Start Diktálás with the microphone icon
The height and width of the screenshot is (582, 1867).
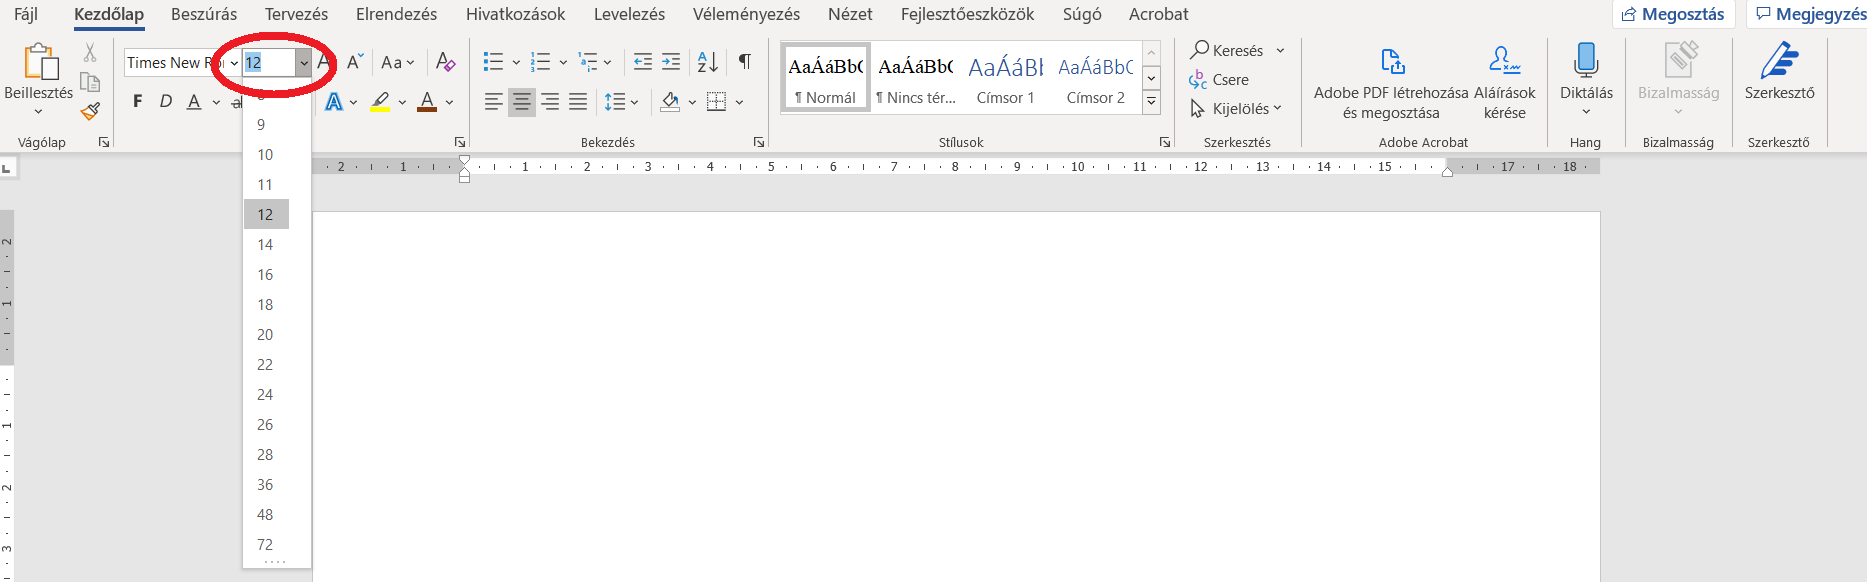(x=1585, y=62)
